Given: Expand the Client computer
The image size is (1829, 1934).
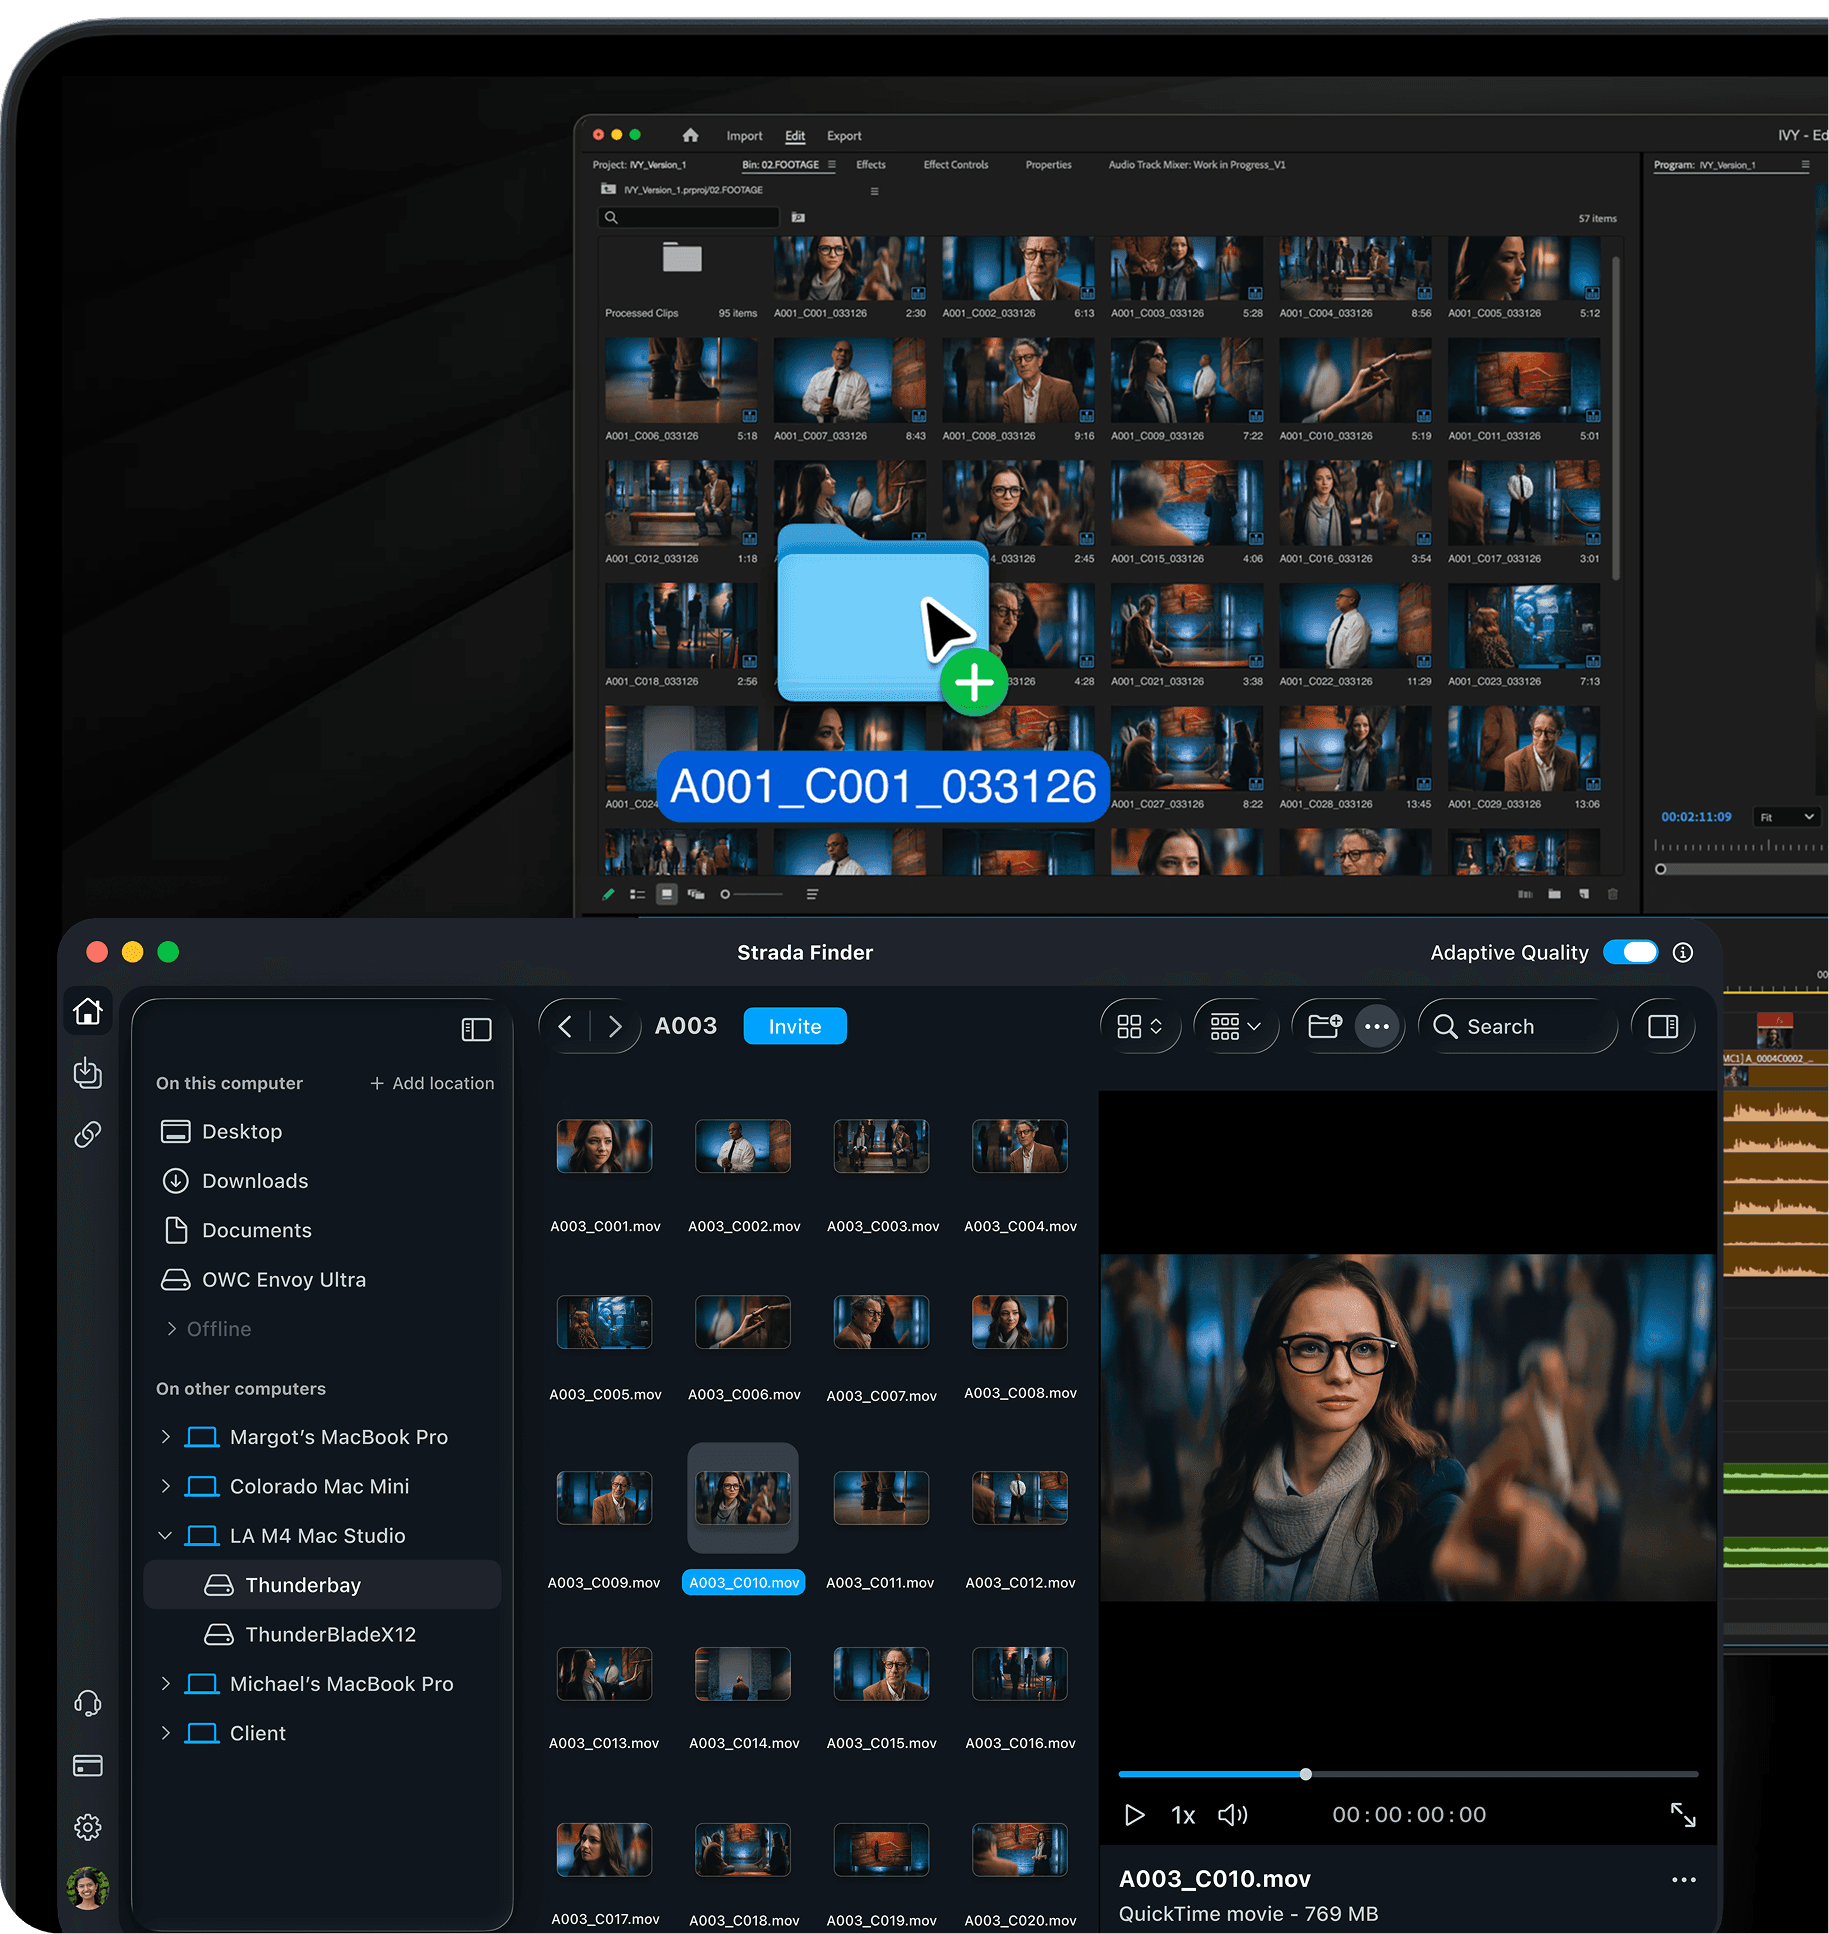Looking at the screenshot, I should (x=166, y=1733).
